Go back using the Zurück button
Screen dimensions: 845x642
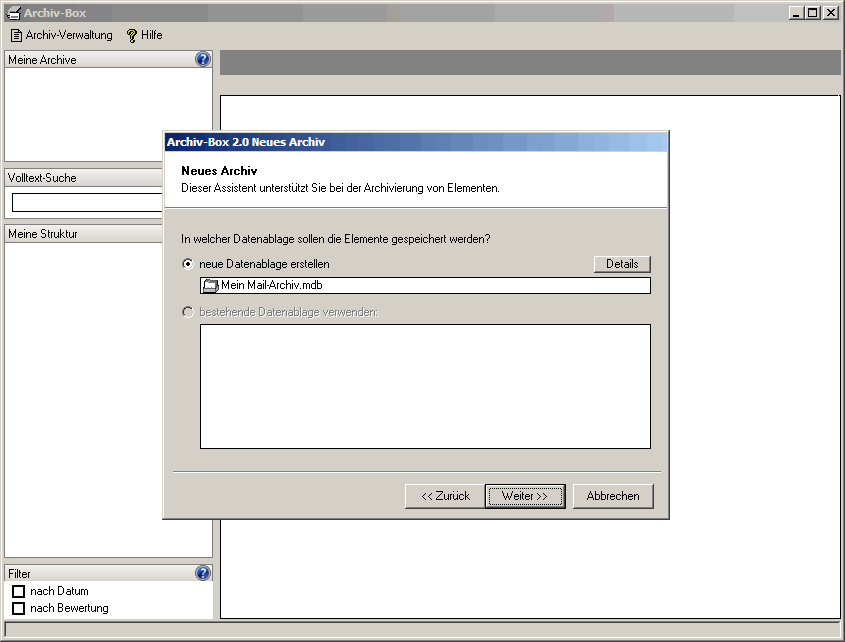[x=445, y=496]
